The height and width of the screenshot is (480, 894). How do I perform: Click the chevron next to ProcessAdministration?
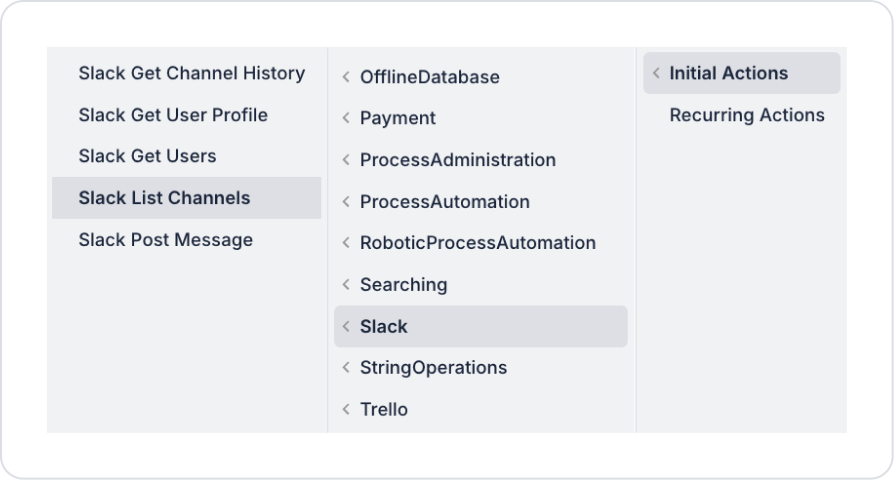(x=346, y=160)
